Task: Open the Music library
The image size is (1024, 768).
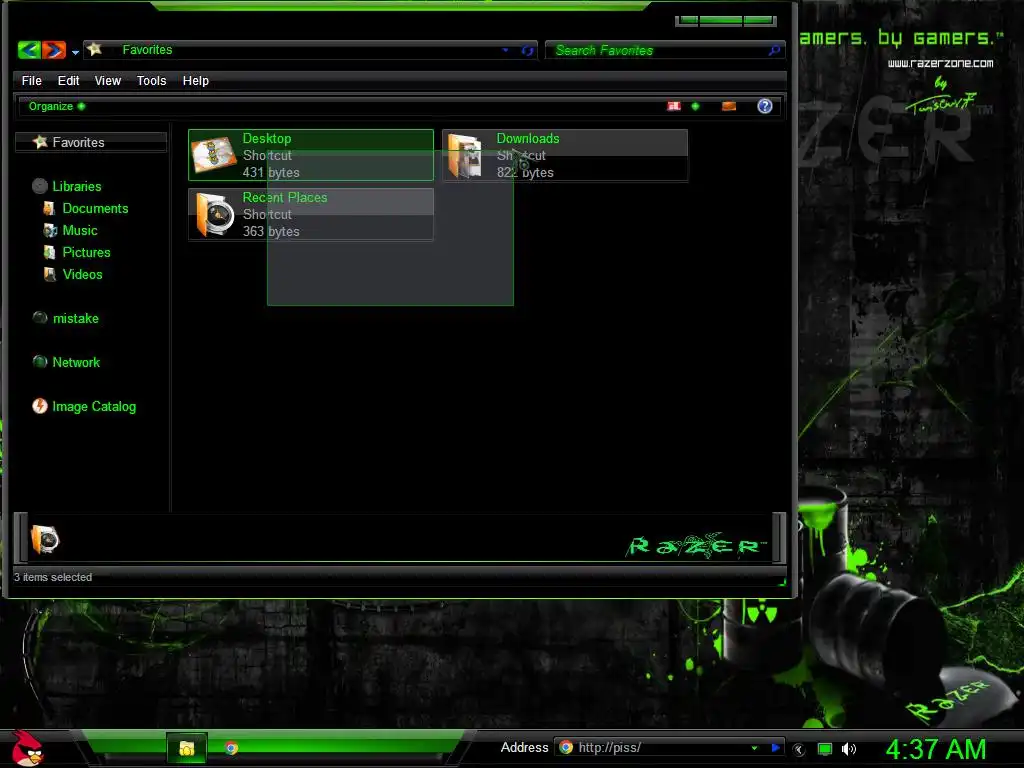Action: click(x=80, y=231)
